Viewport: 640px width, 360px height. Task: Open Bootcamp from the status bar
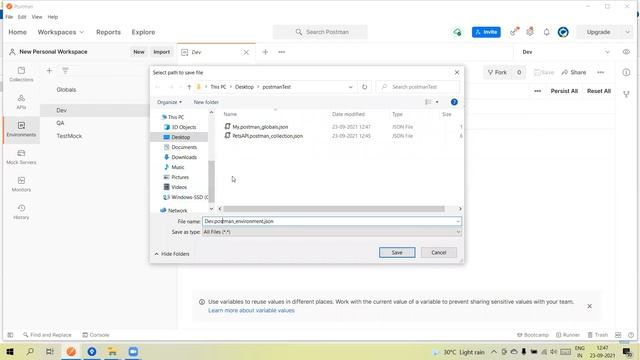pos(533,335)
